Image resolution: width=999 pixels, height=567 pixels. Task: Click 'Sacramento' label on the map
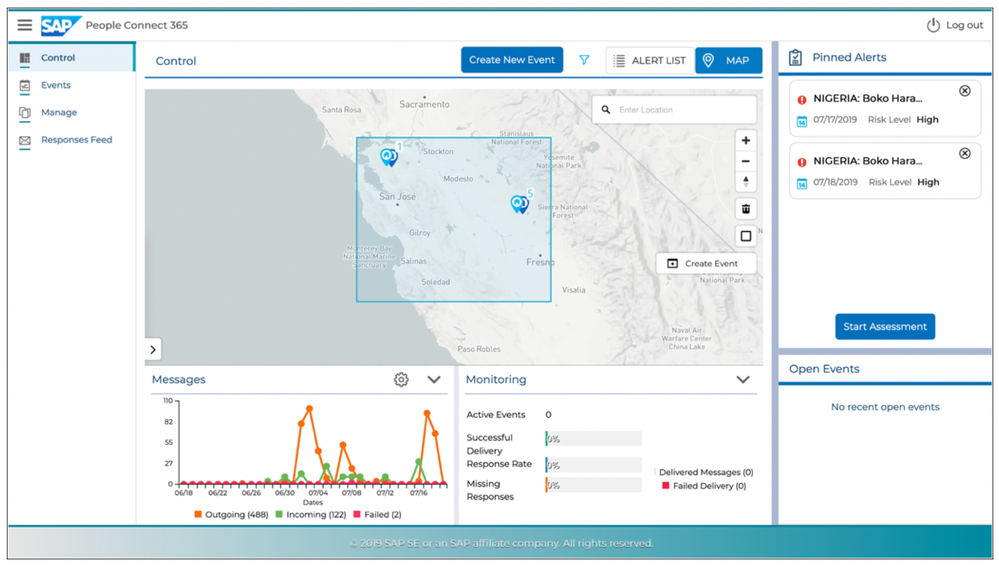point(424,104)
